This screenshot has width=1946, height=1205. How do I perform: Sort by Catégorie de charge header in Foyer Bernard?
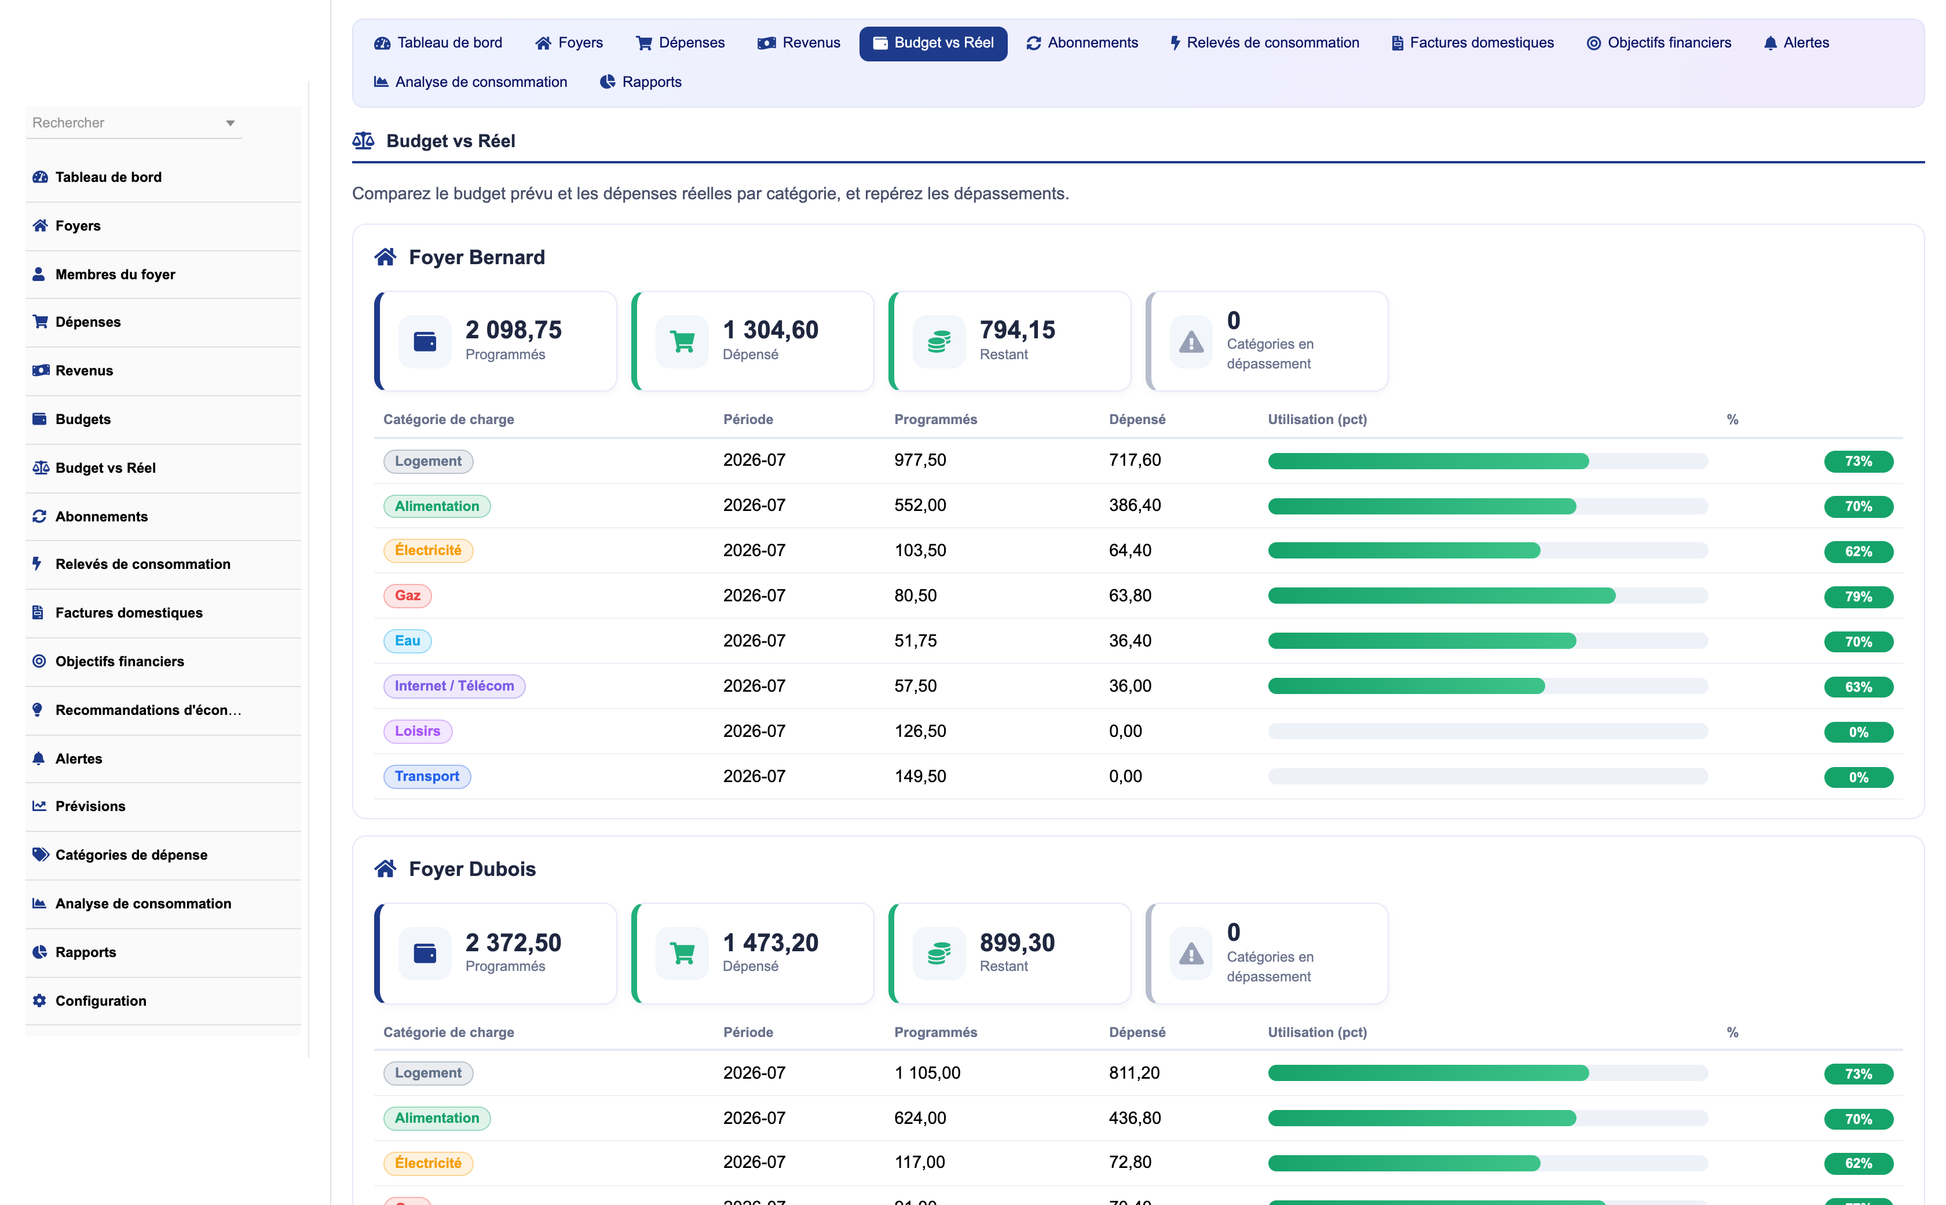point(449,420)
